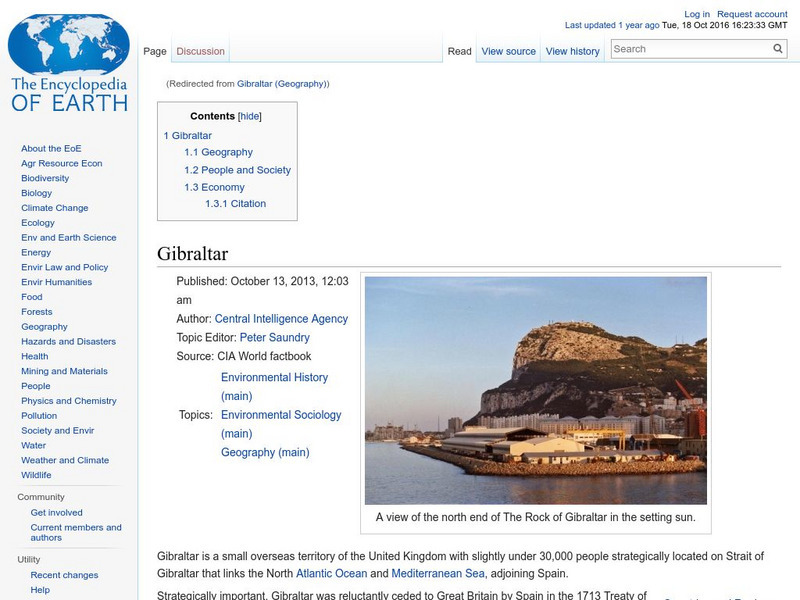Viewport: 800px width, 600px height.
Task: Select the Read tab
Action: [x=459, y=51]
